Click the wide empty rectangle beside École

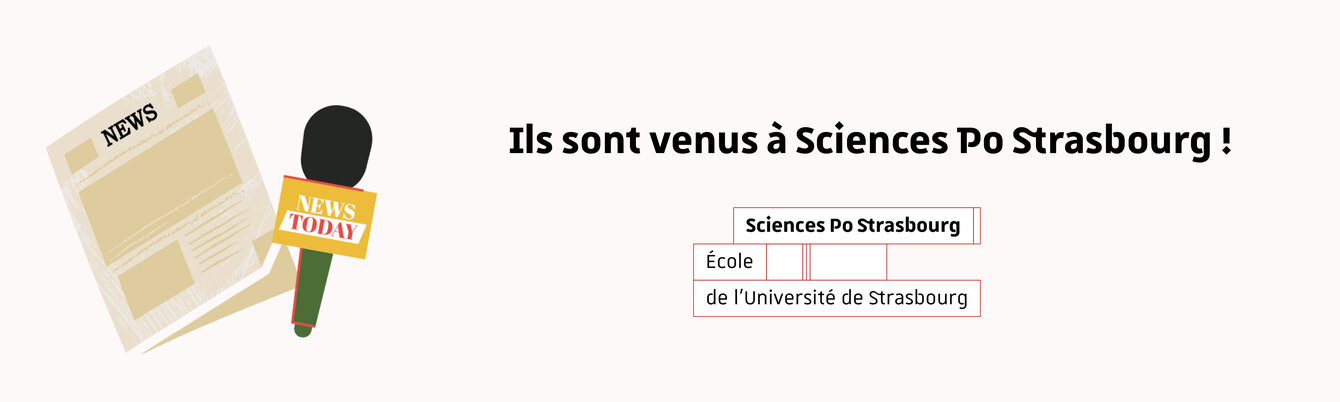click(848, 262)
